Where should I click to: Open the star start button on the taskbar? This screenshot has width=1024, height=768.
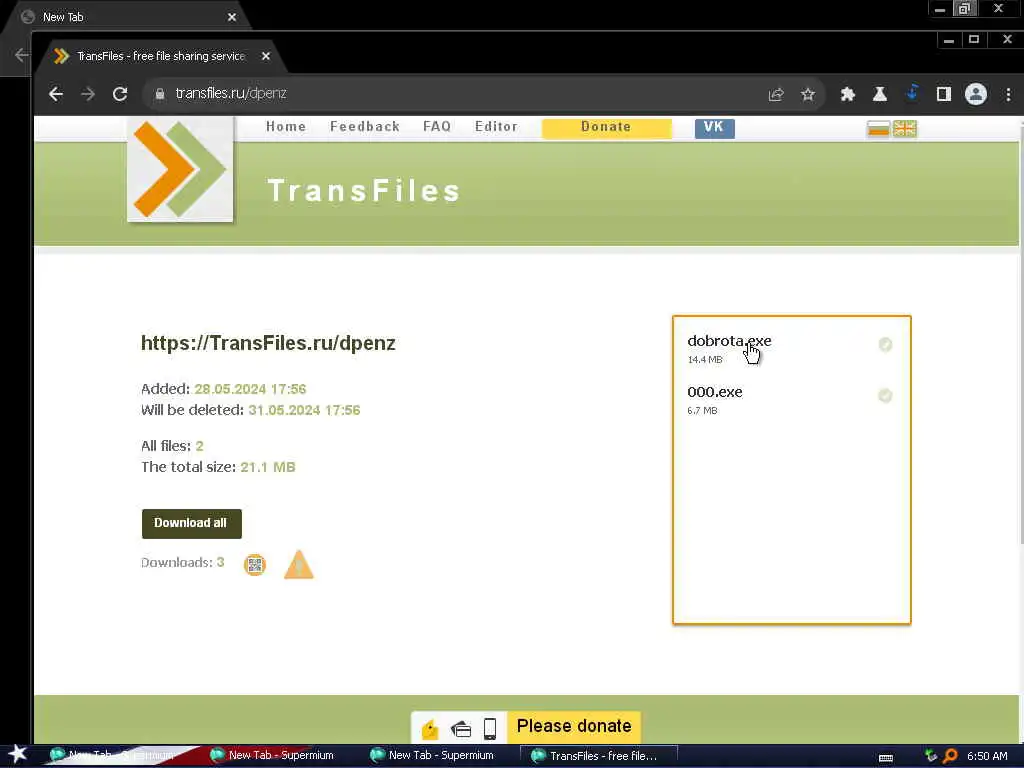17,754
